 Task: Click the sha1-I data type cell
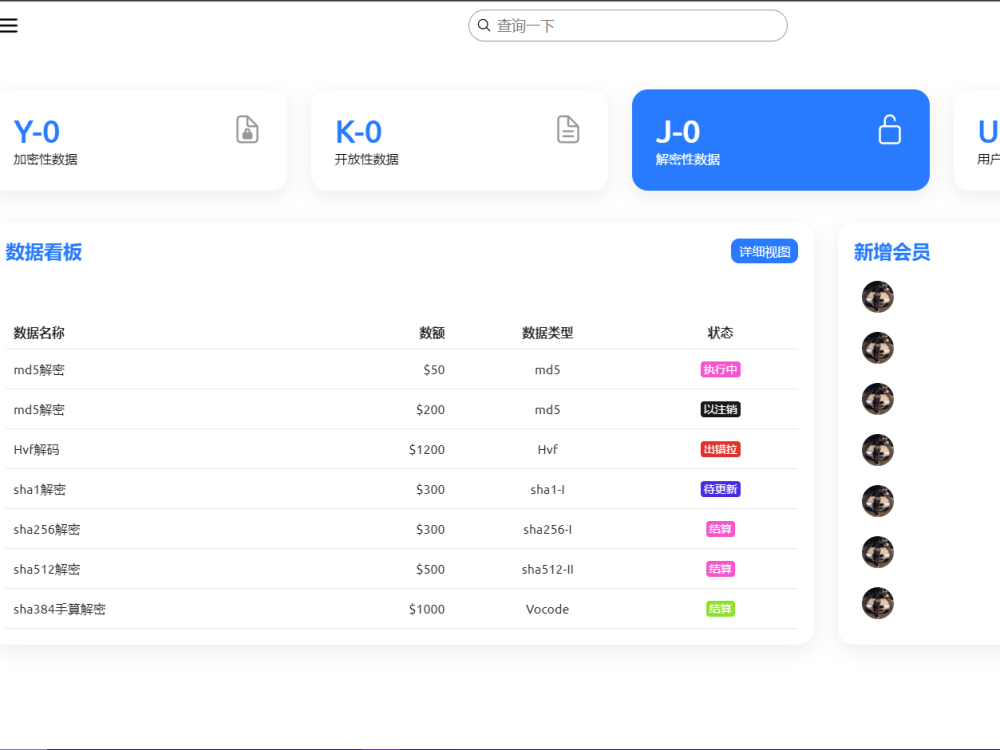[x=547, y=489]
